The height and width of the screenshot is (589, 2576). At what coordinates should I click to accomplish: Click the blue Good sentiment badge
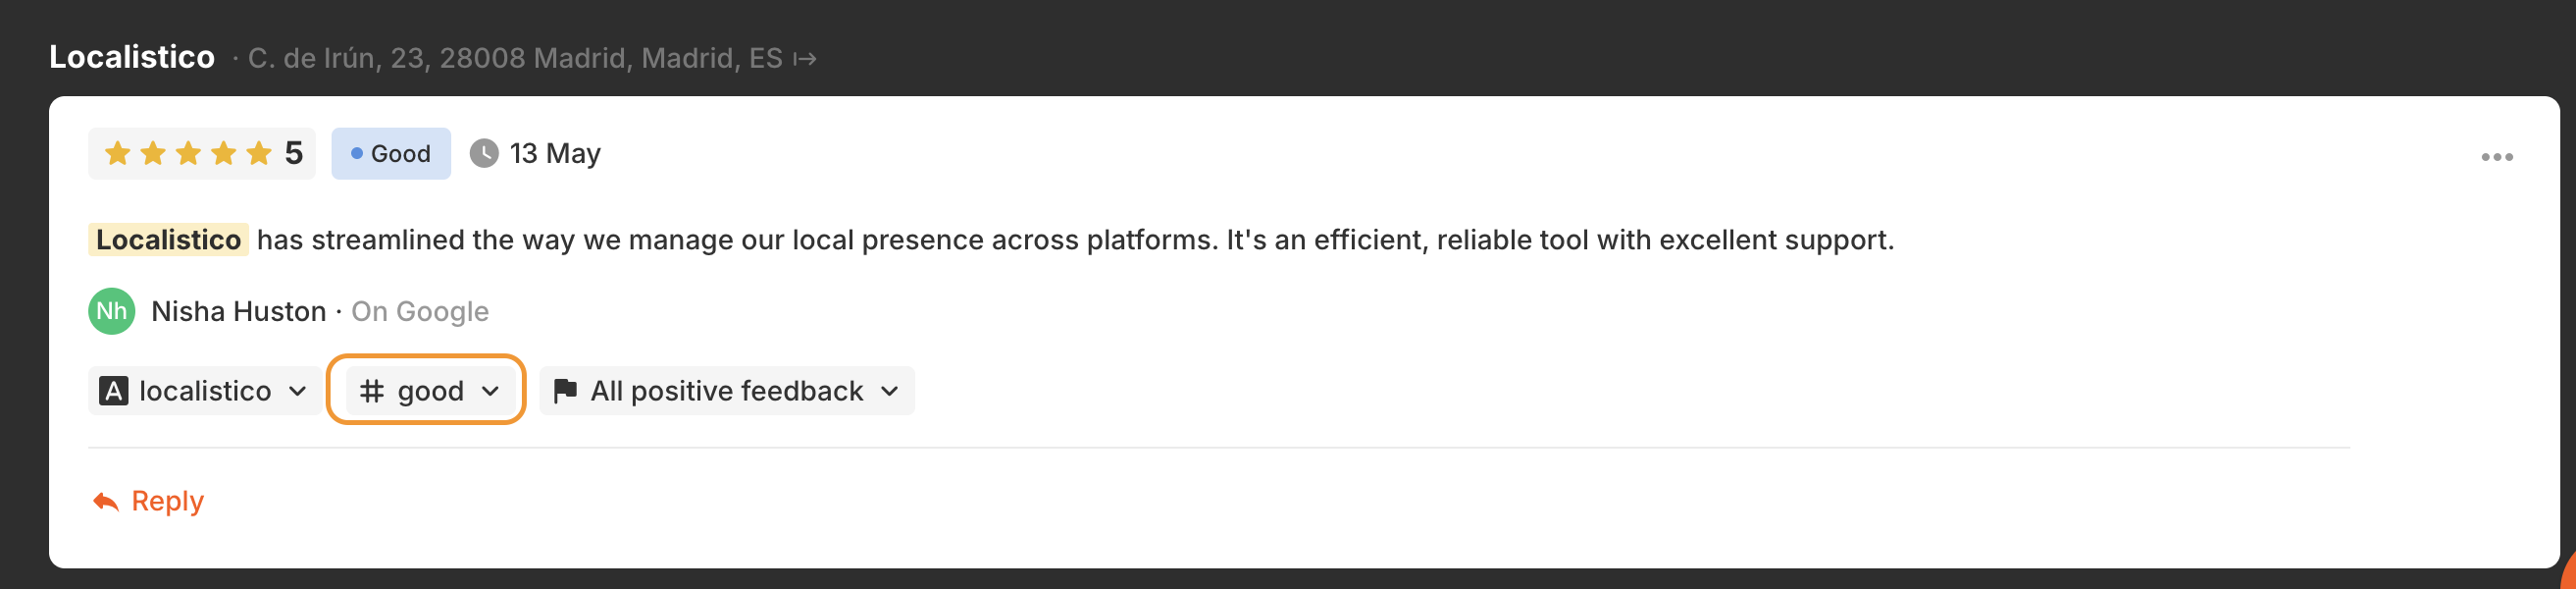[391, 153]
